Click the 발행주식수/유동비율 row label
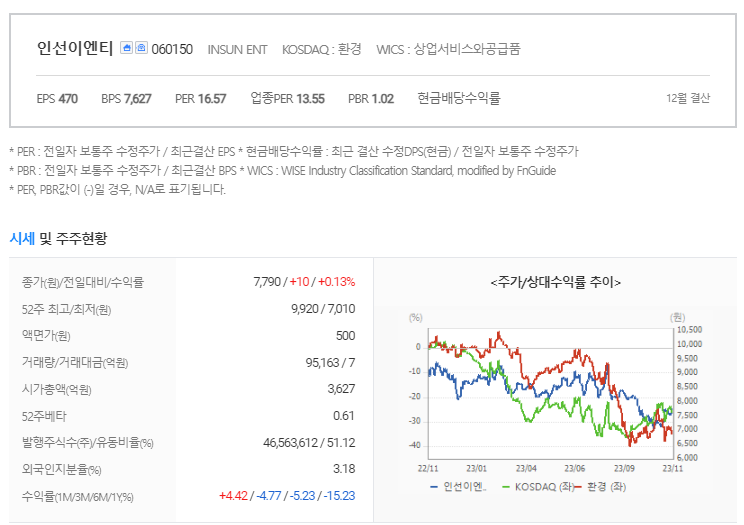744x525 pixels. click(87, 443)
